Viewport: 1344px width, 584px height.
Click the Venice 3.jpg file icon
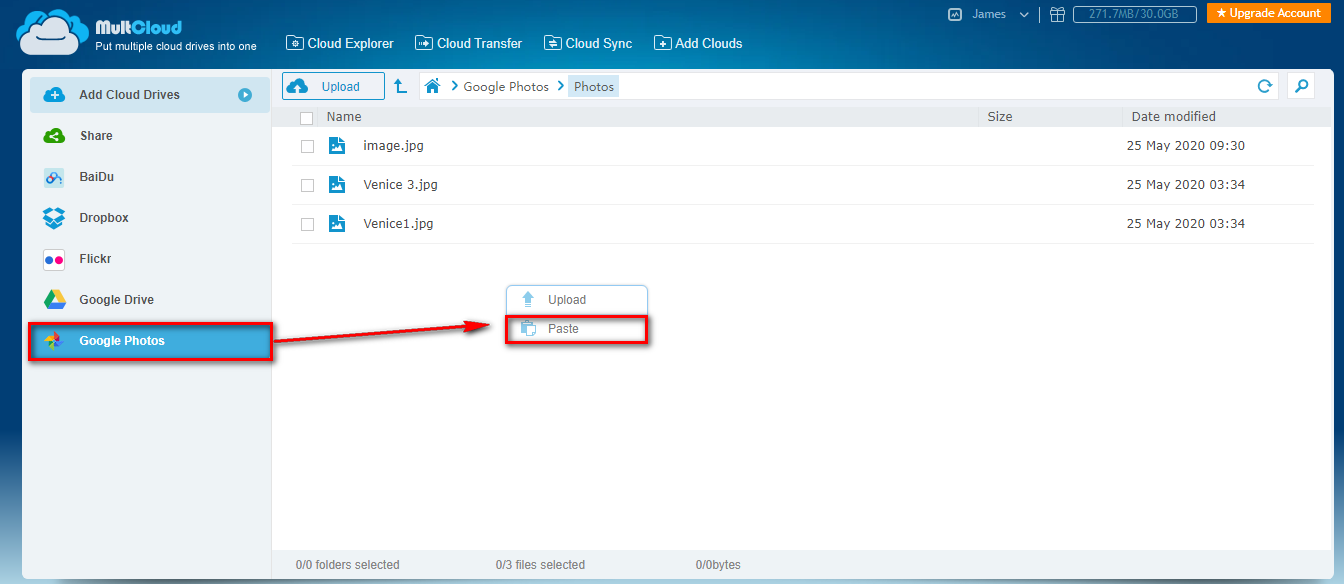click(337, 185)
